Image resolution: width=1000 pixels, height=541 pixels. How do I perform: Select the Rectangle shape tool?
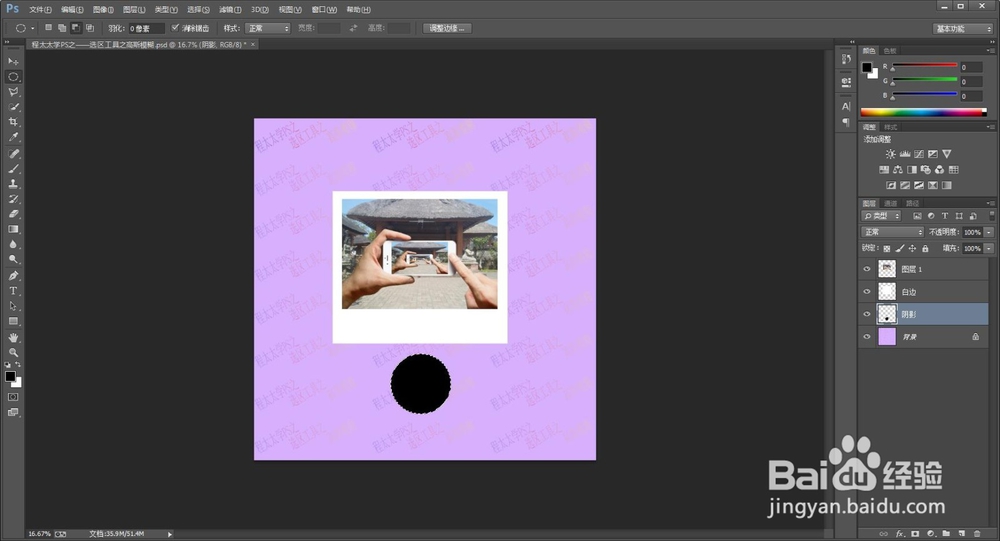pos(13,322)
